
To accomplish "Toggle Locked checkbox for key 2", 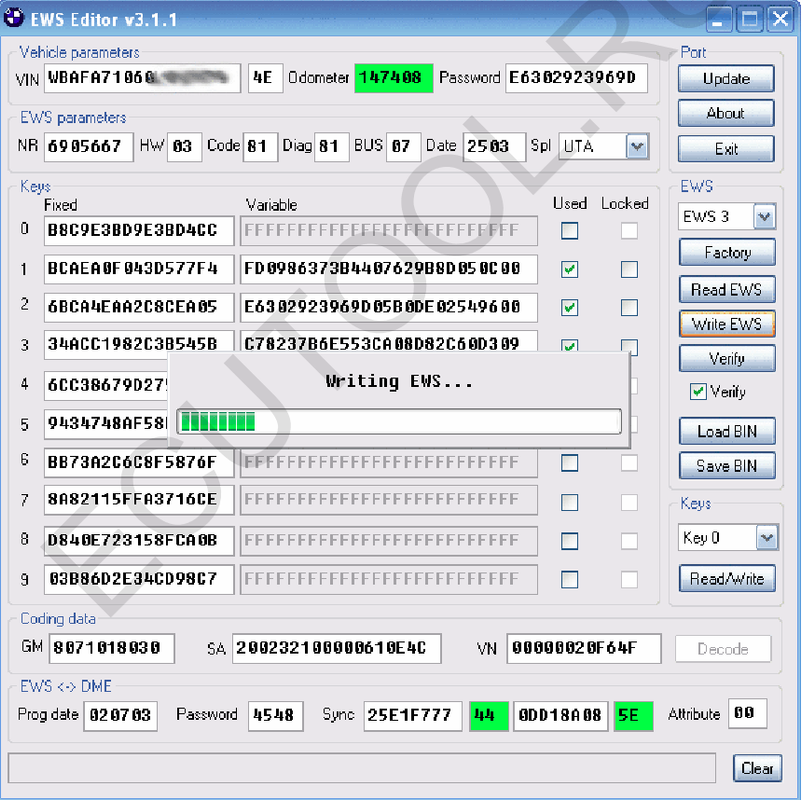I will click(629, 307).
